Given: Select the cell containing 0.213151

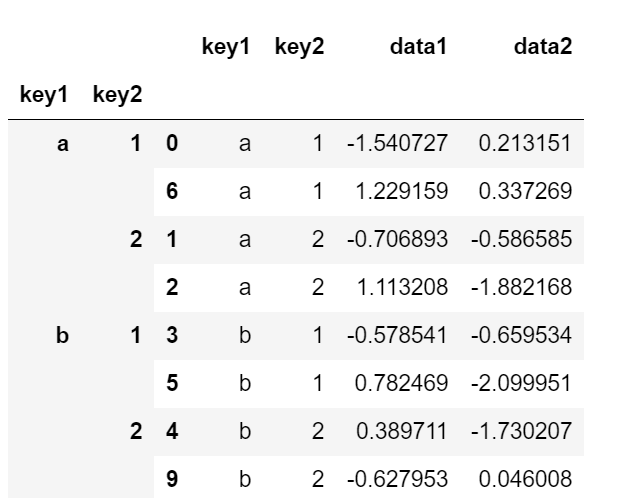Looking at the screenshot, I should [526, 145].
